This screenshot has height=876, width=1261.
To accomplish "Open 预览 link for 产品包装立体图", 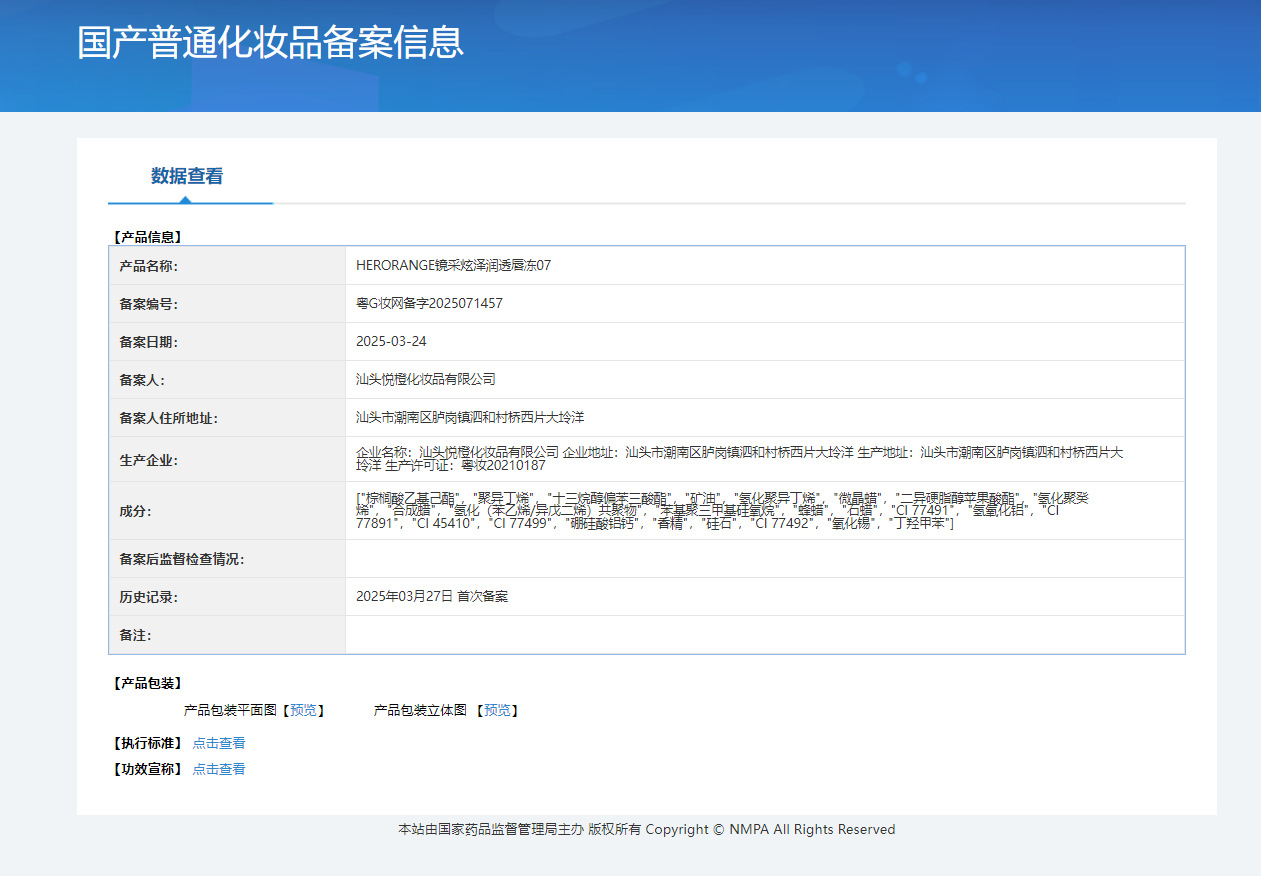I will click(x=497, y=710).
